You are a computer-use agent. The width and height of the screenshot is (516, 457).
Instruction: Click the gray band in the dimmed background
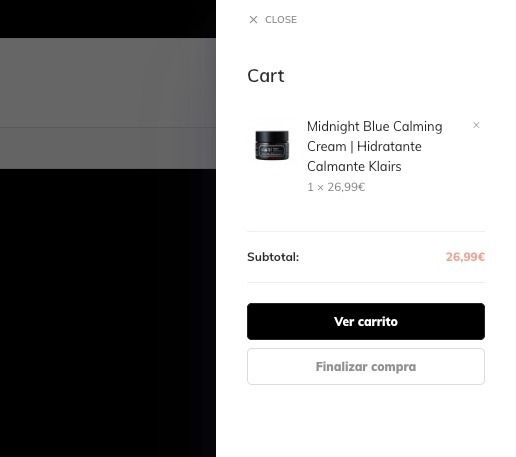[108, 83]
